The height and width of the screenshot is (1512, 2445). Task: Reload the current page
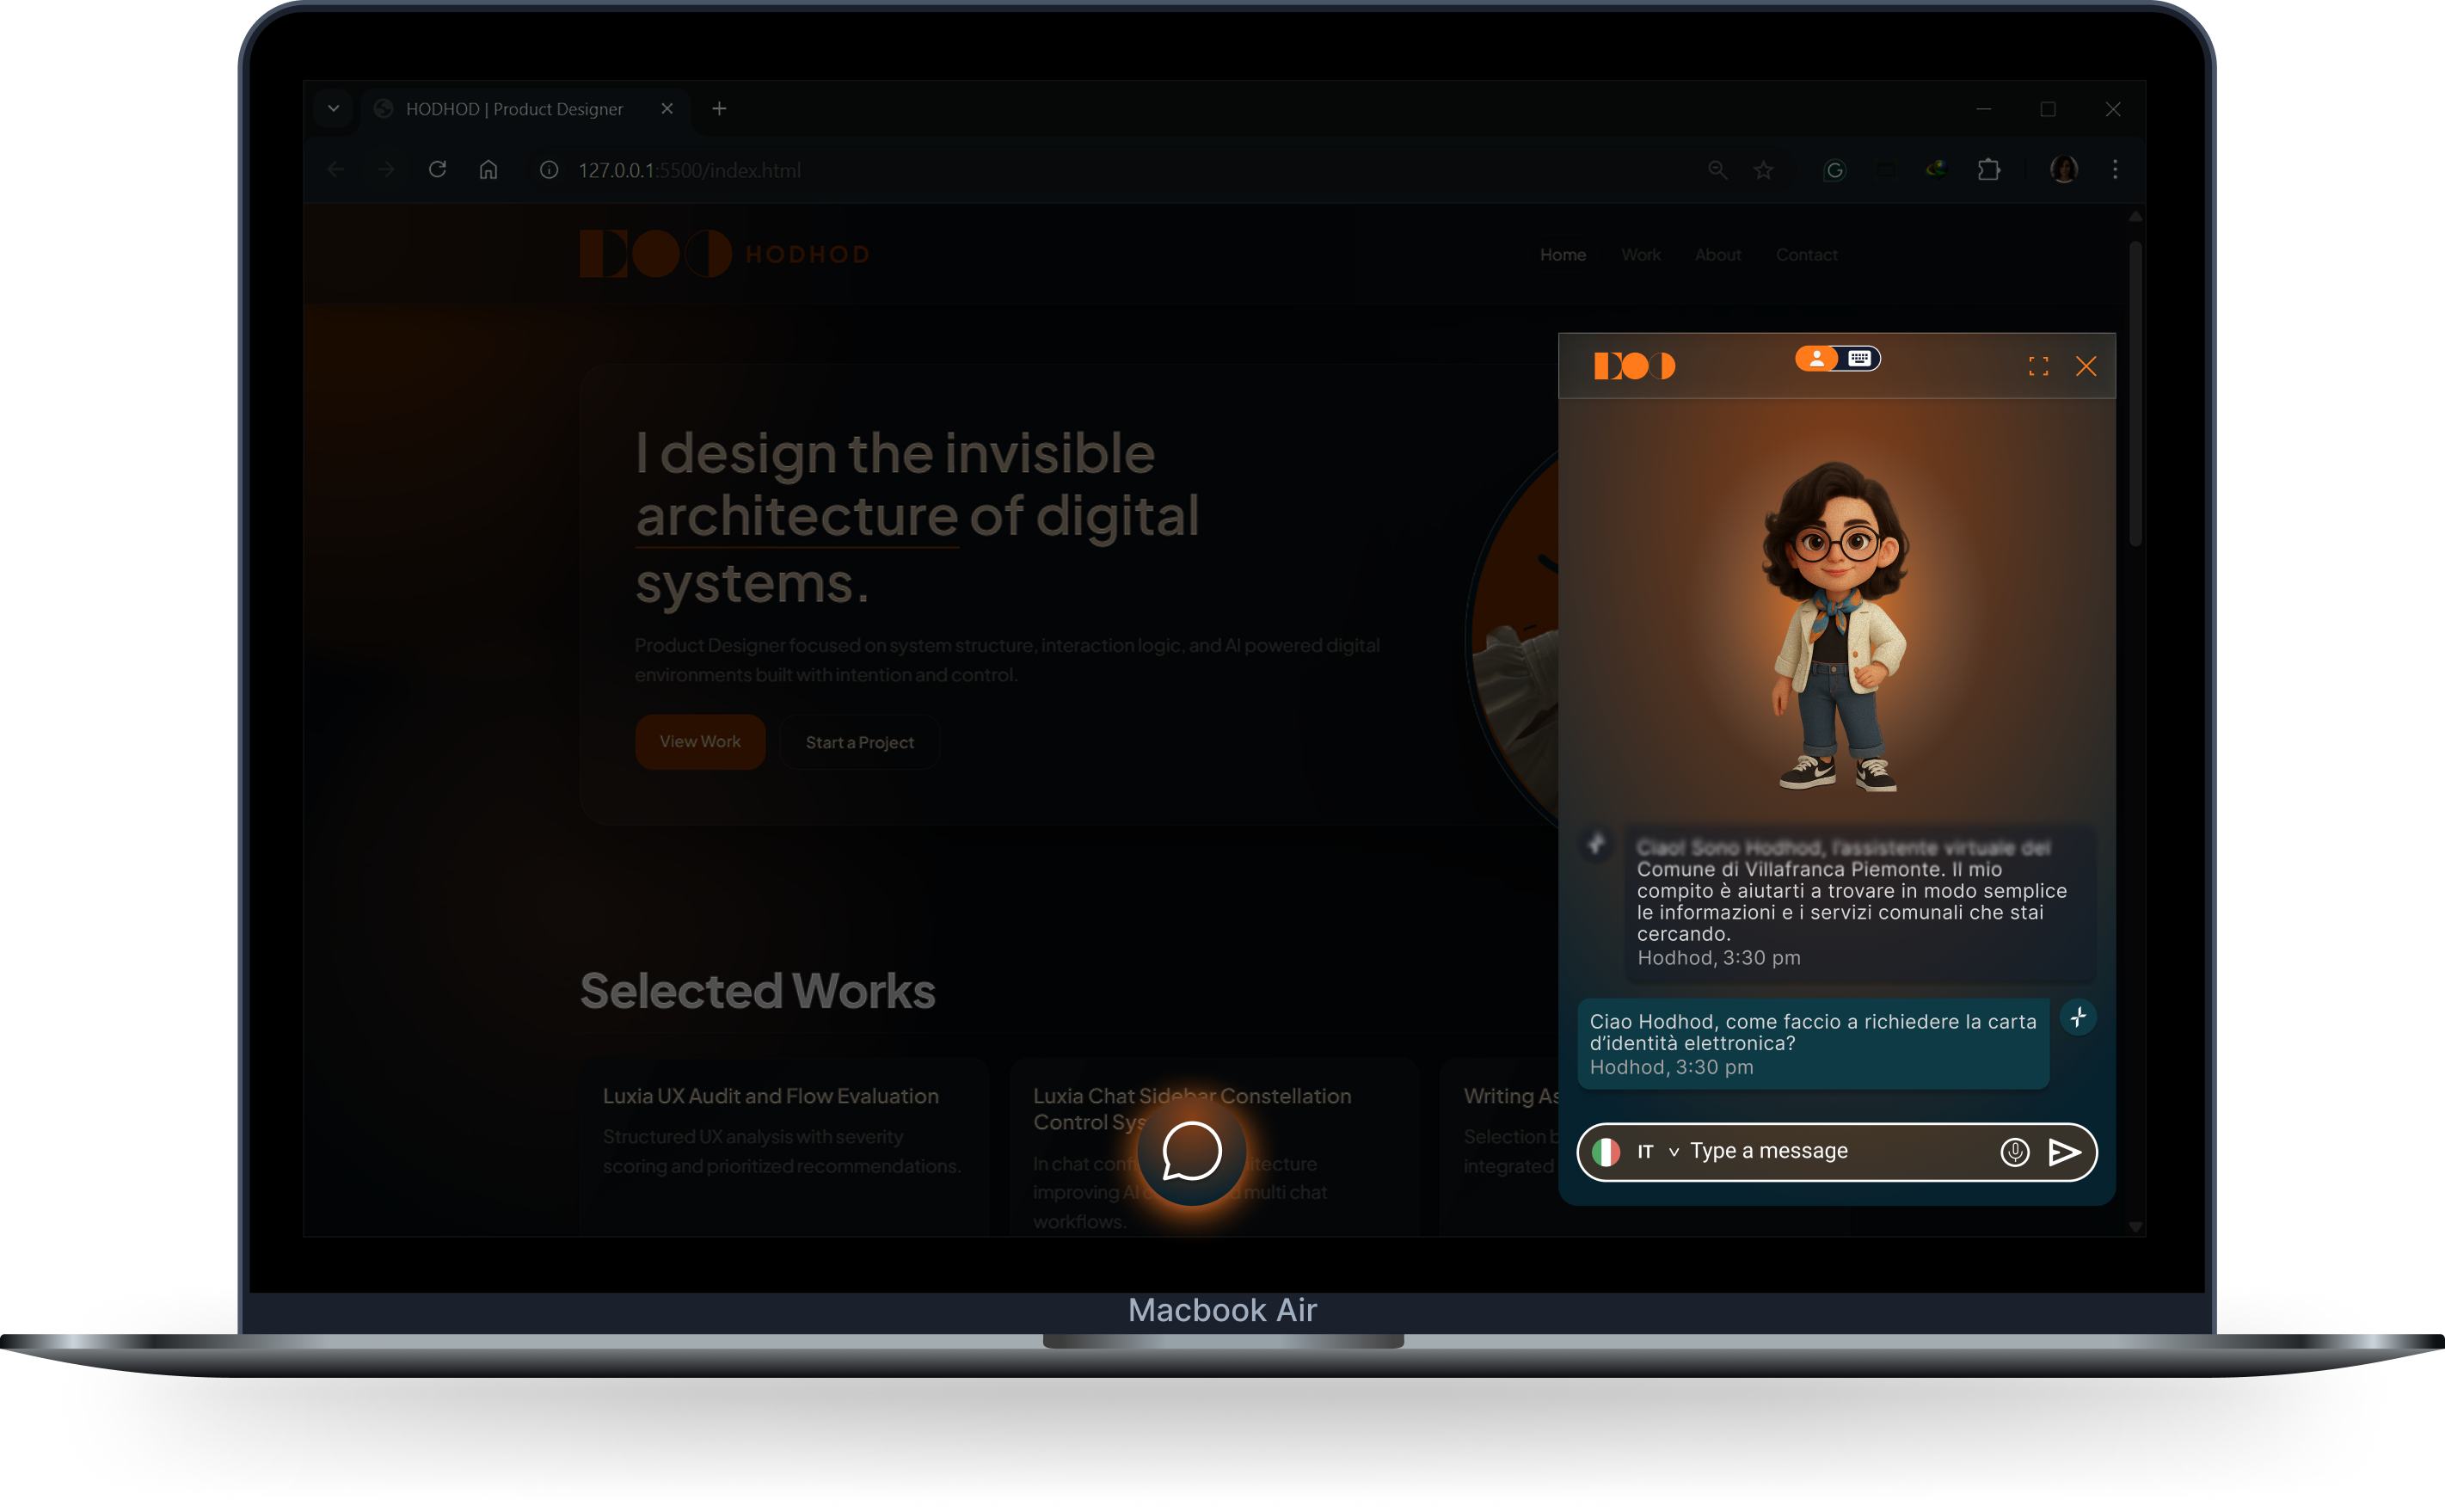point(437,170)
